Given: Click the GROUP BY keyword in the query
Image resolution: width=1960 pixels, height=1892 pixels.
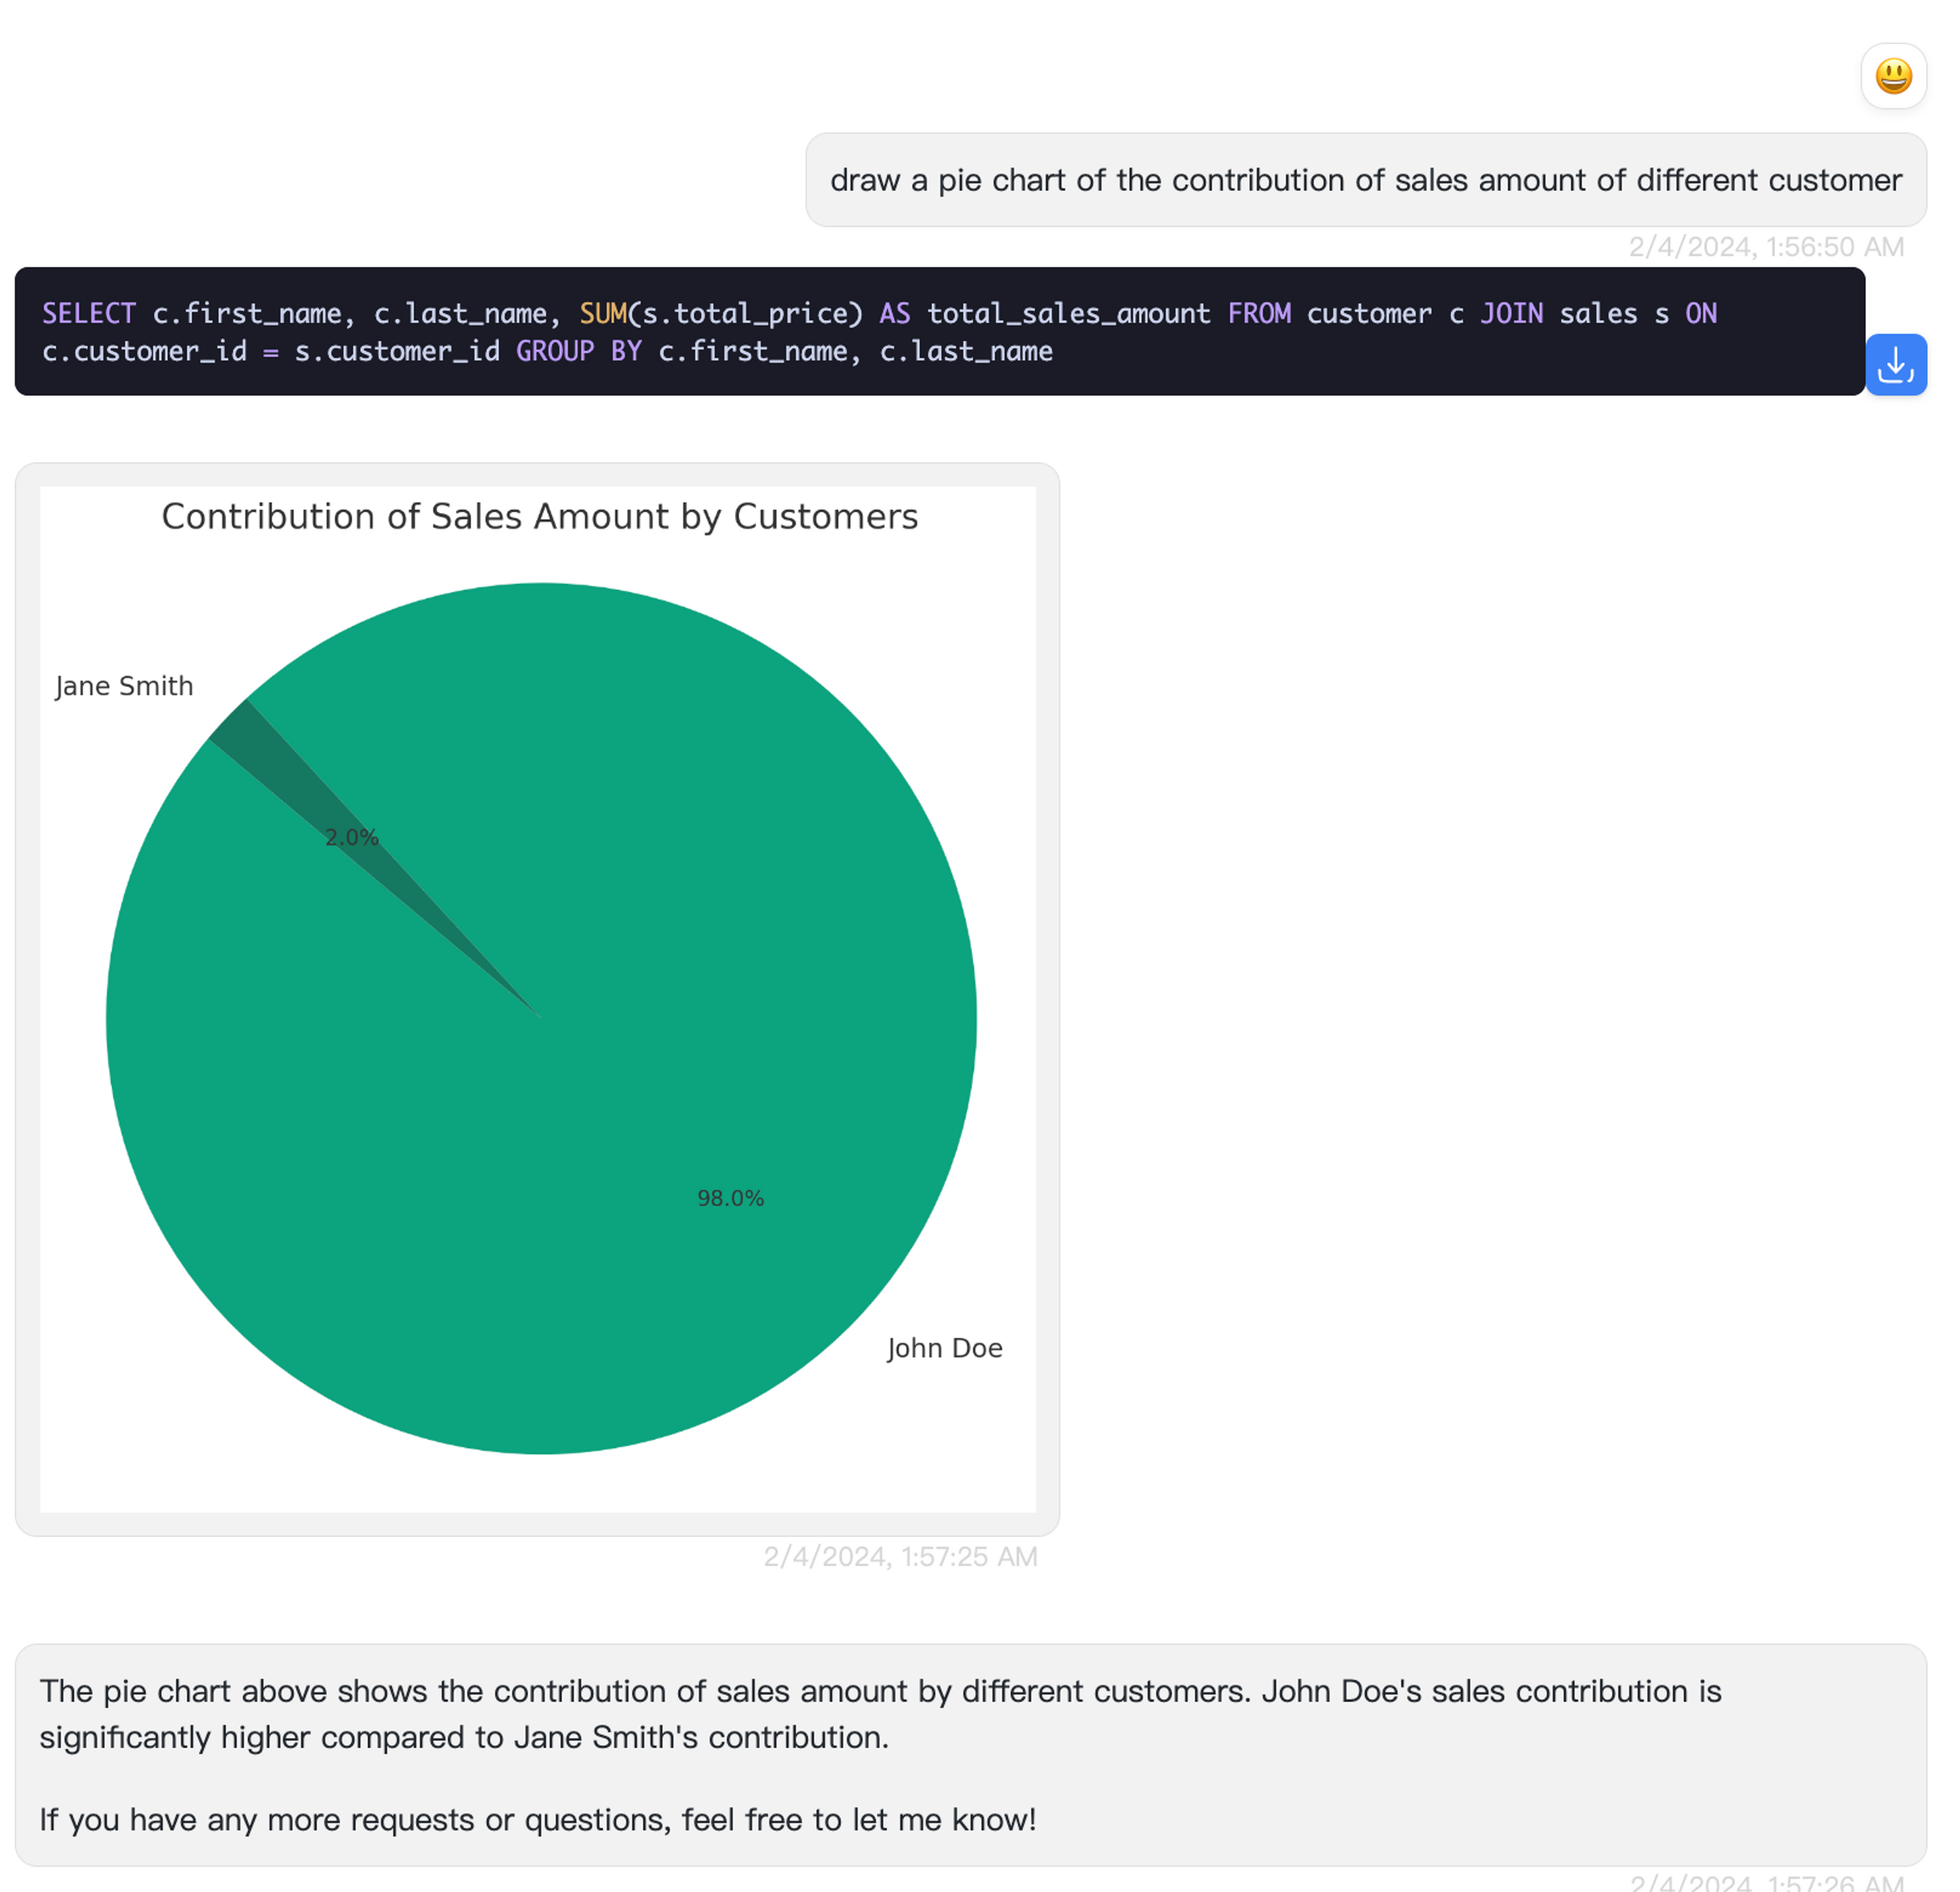Looking at the screenshot, I should pyautogui.click(x=578, y=352).
